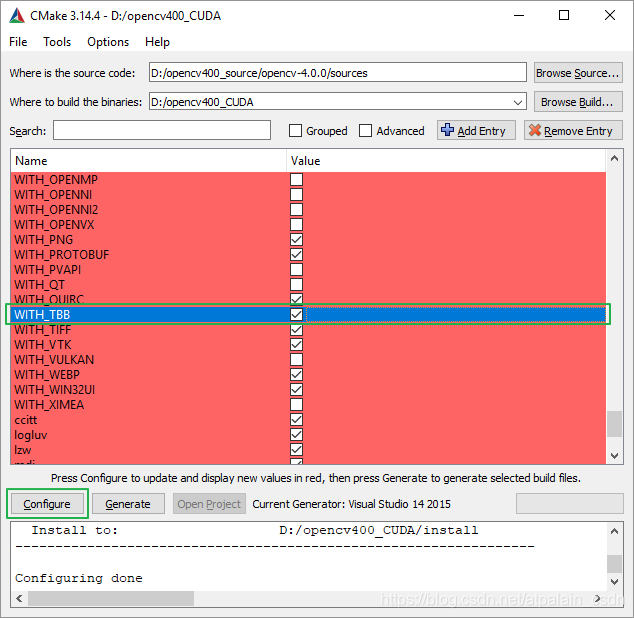Click the variable list scrollbar thumb

click(x=614, y=424)
